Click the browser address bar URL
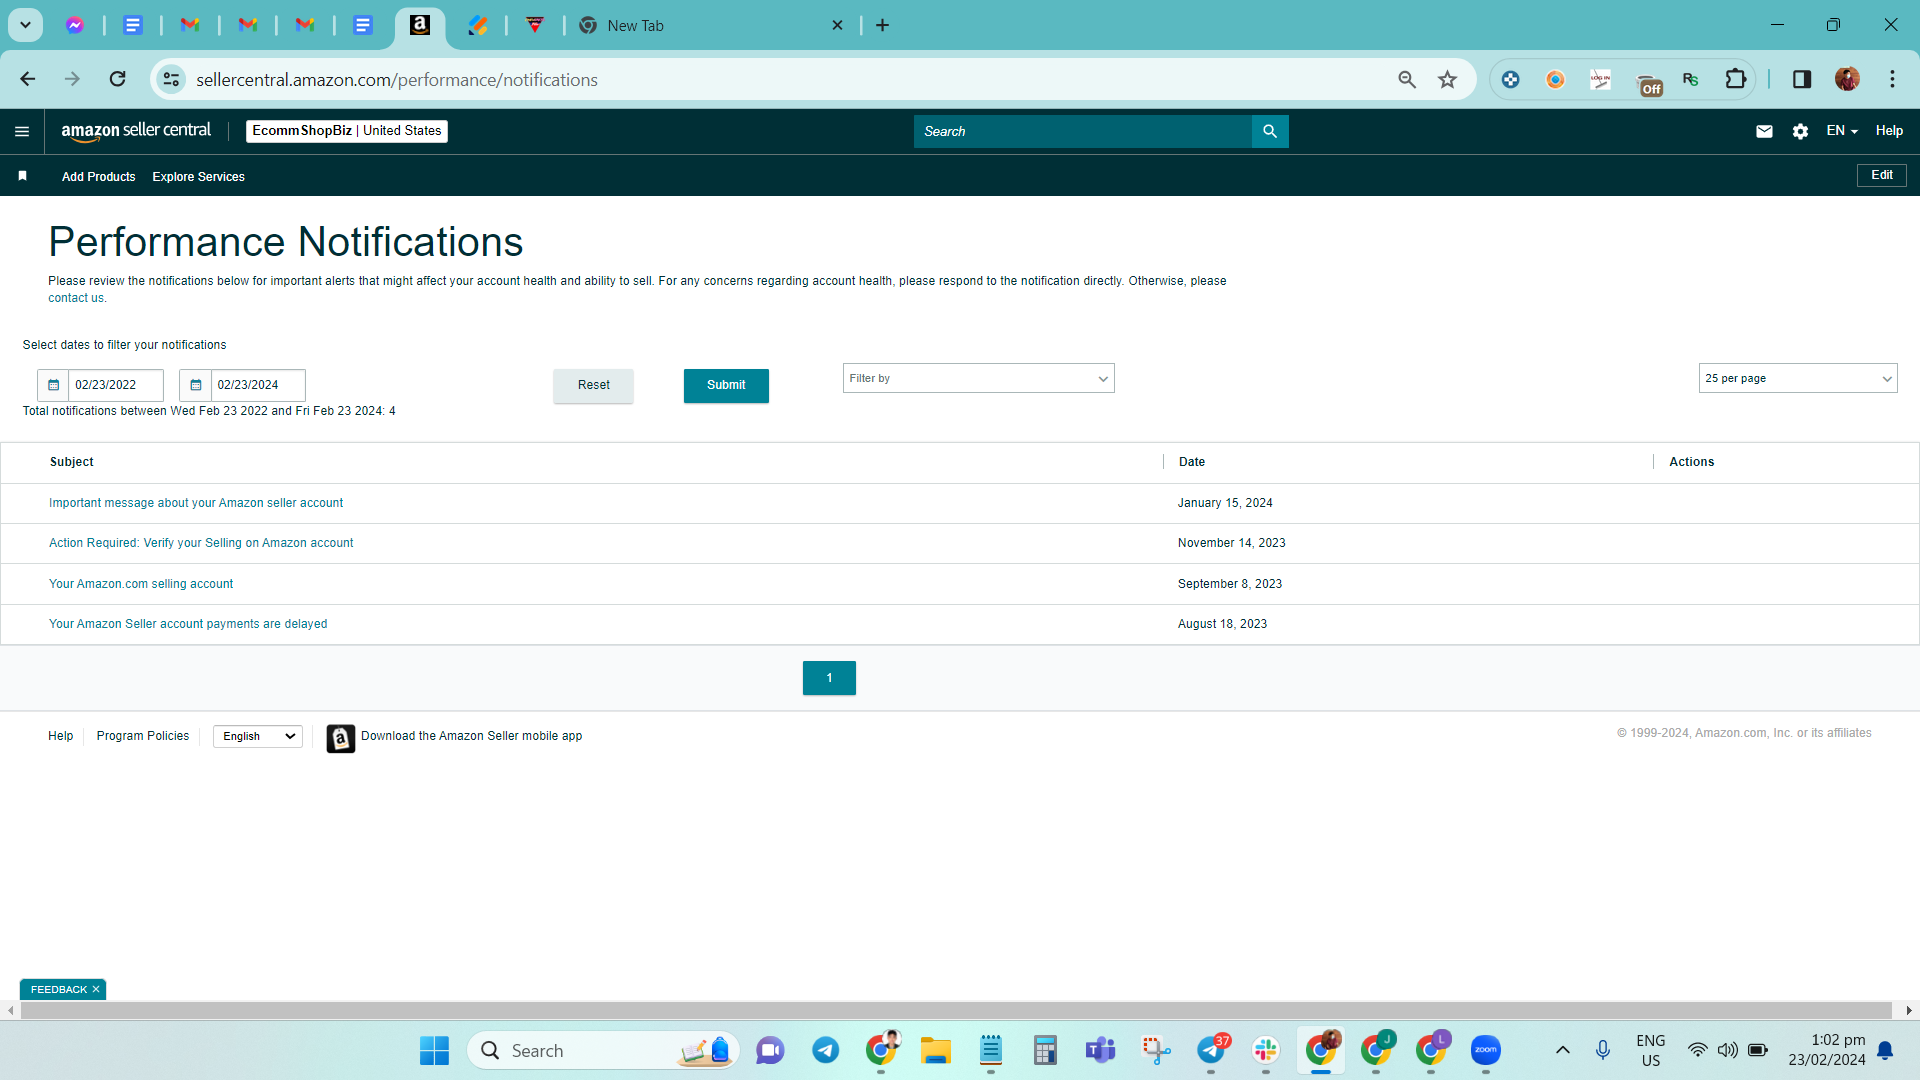The width and height of the screenshot is (1920, 1080). pyautogui.click(x=397, y=79)
